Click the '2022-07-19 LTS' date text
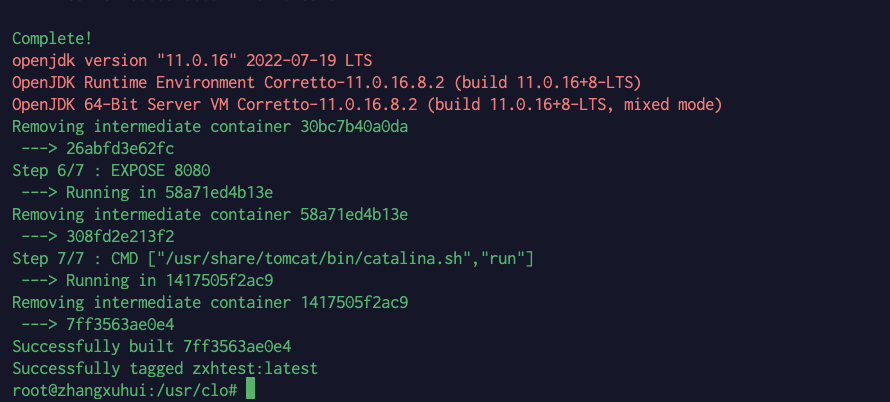 309,60
